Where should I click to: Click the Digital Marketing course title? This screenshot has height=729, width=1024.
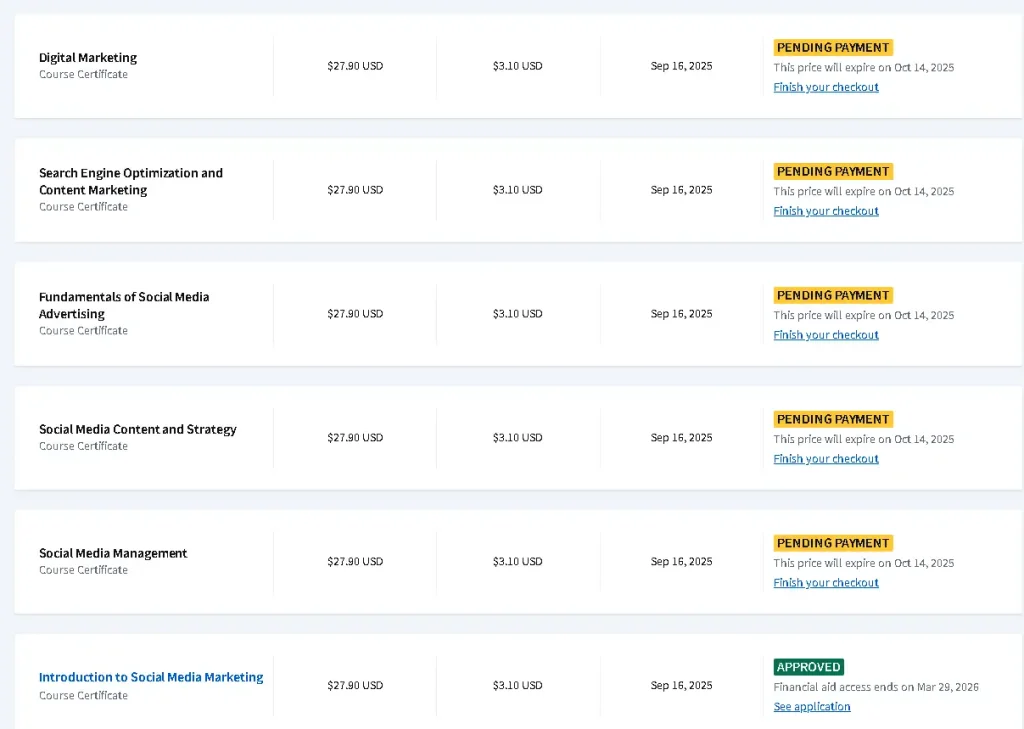[88, 58]
